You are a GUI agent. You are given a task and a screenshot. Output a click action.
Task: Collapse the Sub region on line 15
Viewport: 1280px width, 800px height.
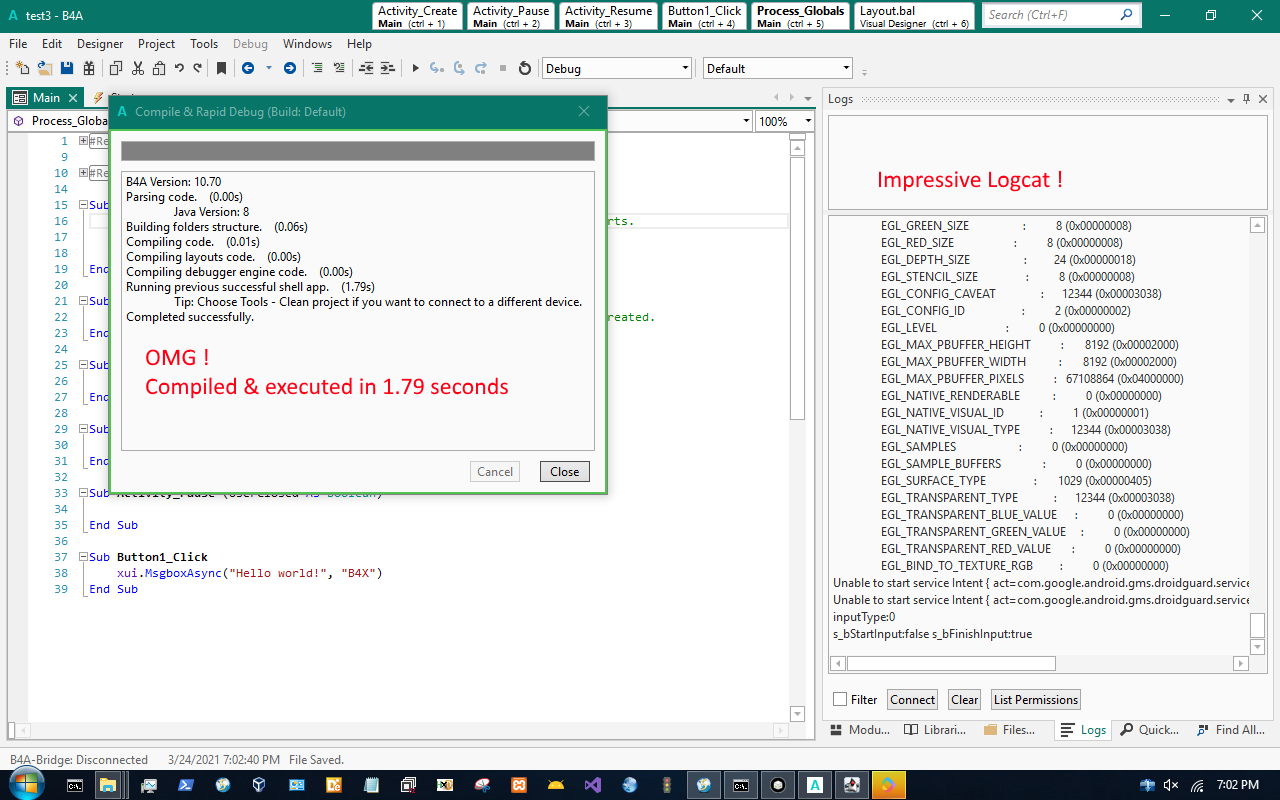pyautogui.click(x=84, y=205)
